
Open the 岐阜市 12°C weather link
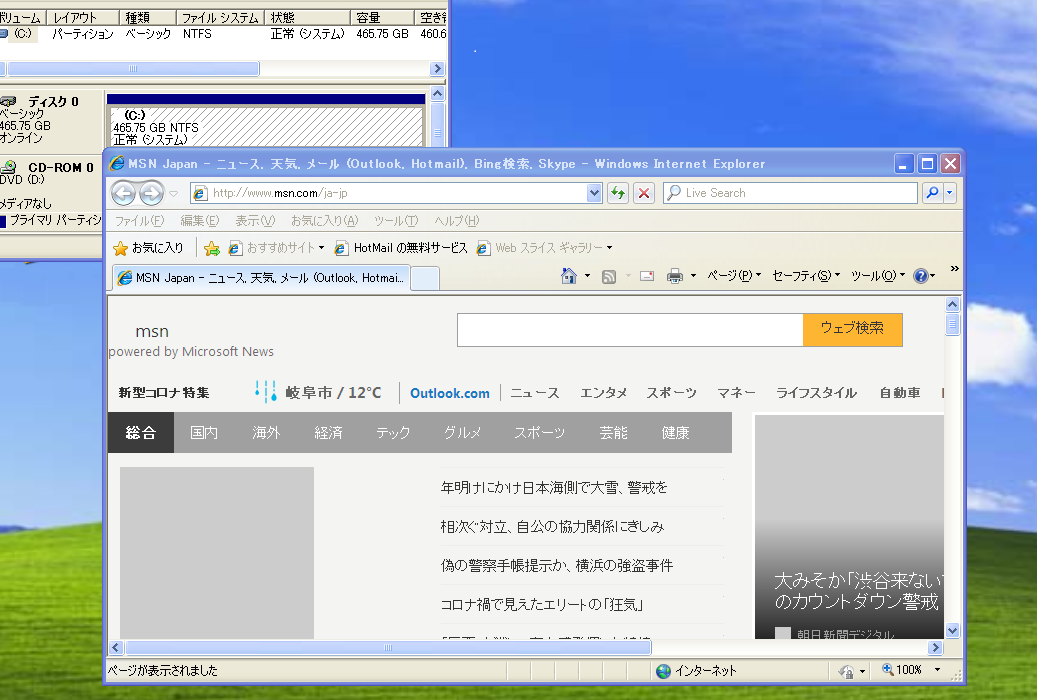pos(319,392)
